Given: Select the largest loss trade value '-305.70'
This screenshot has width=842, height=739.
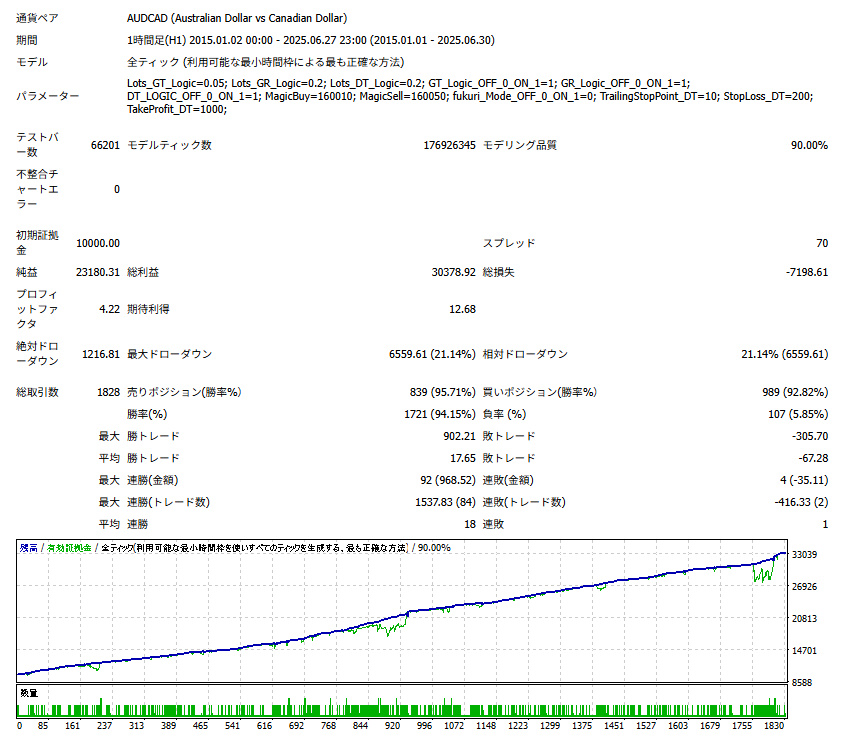Looking at the screenshot, I should click(x=810, y=437).
